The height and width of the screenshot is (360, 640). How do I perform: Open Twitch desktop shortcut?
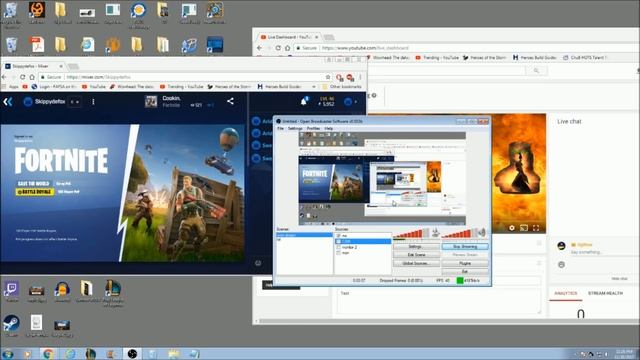point(11,291)
